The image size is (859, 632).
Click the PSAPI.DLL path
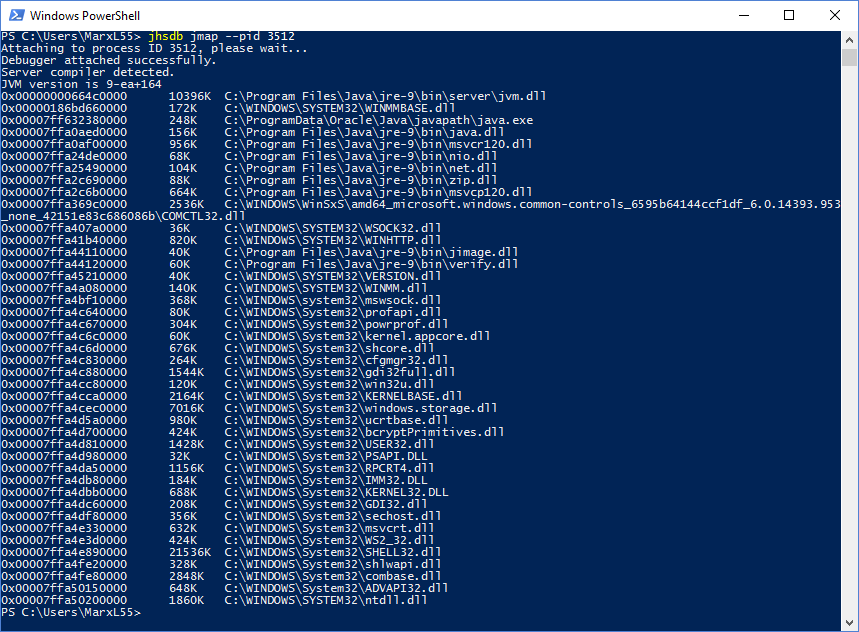pyautogui.click(x=325, y=457)
